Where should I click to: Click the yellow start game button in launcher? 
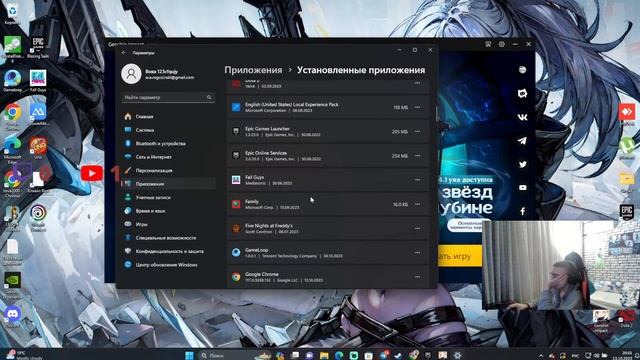[x=460, y=256]
